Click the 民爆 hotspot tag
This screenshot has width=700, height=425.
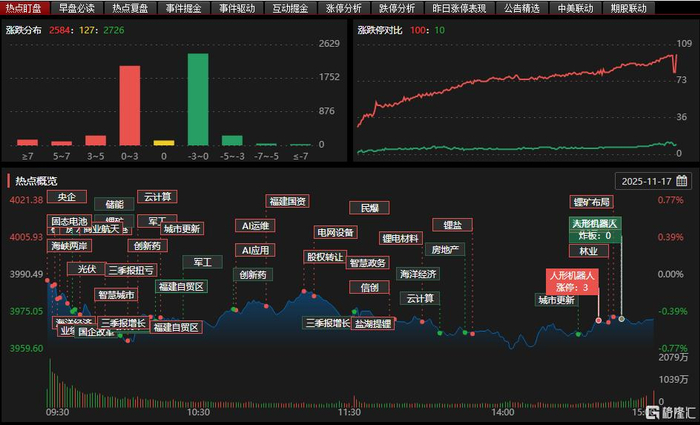pyautogui.click(x=369, y=208)
